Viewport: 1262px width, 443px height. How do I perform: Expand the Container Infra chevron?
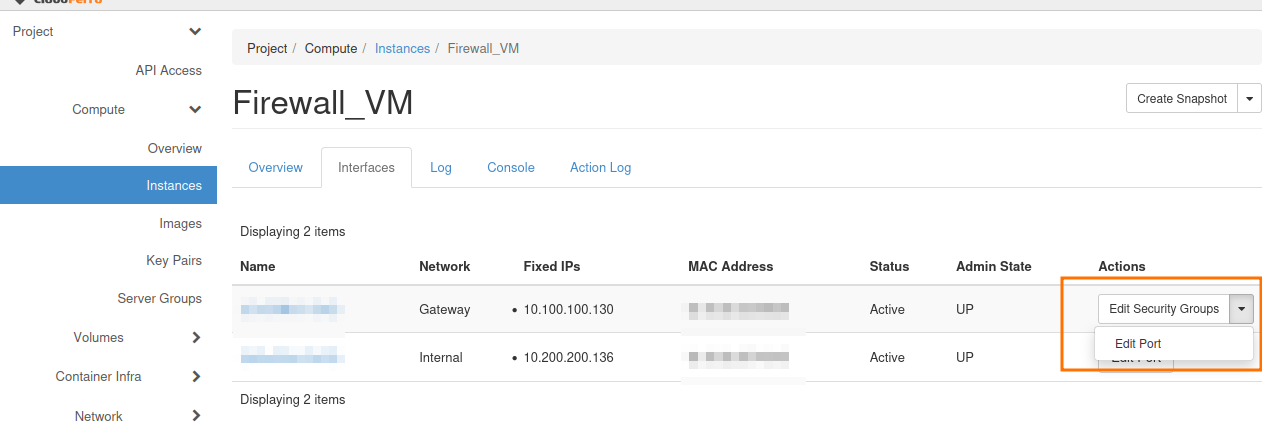196,377
